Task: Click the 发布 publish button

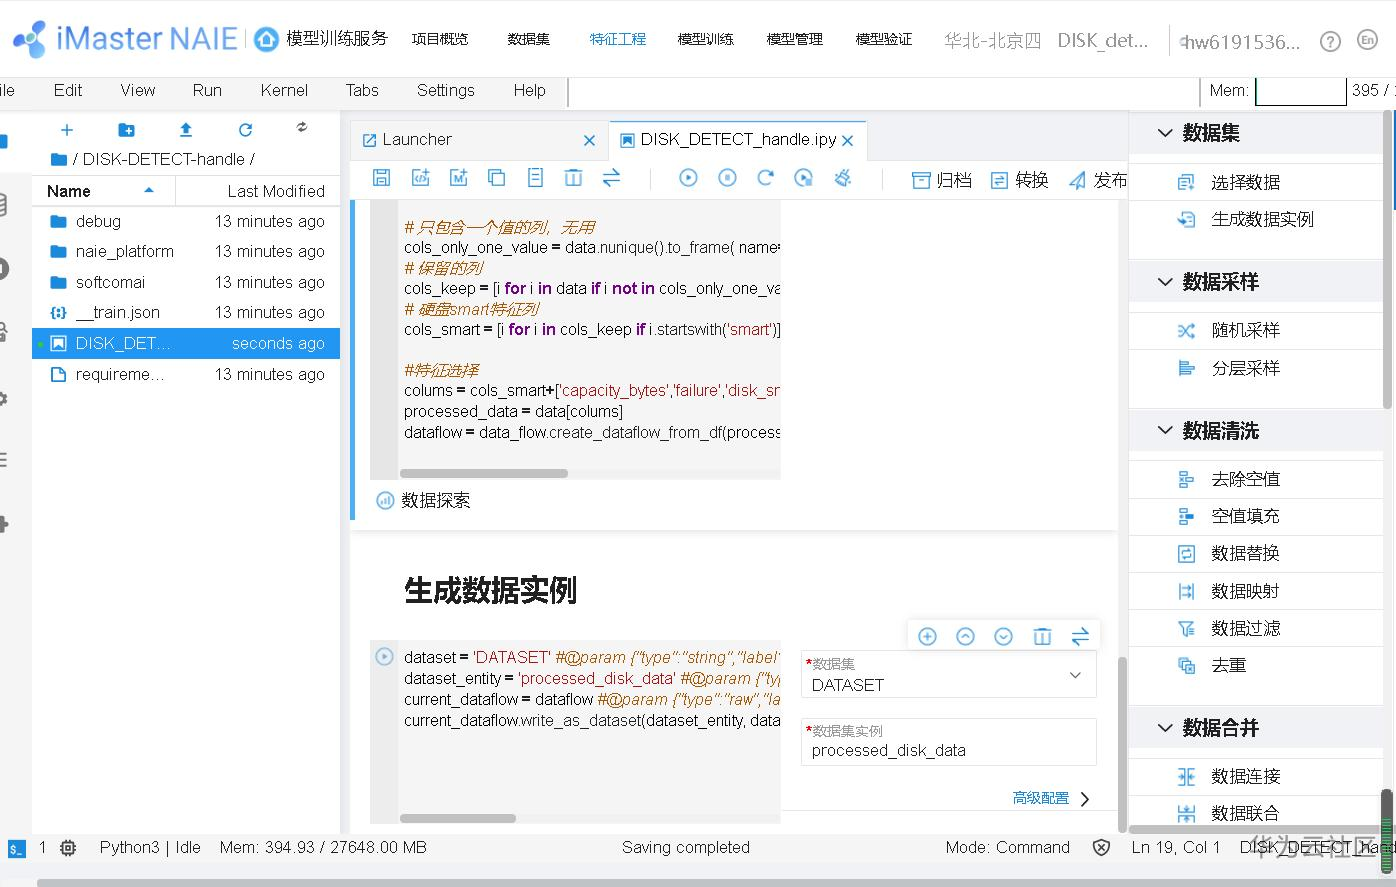Action: [1098, 180]
